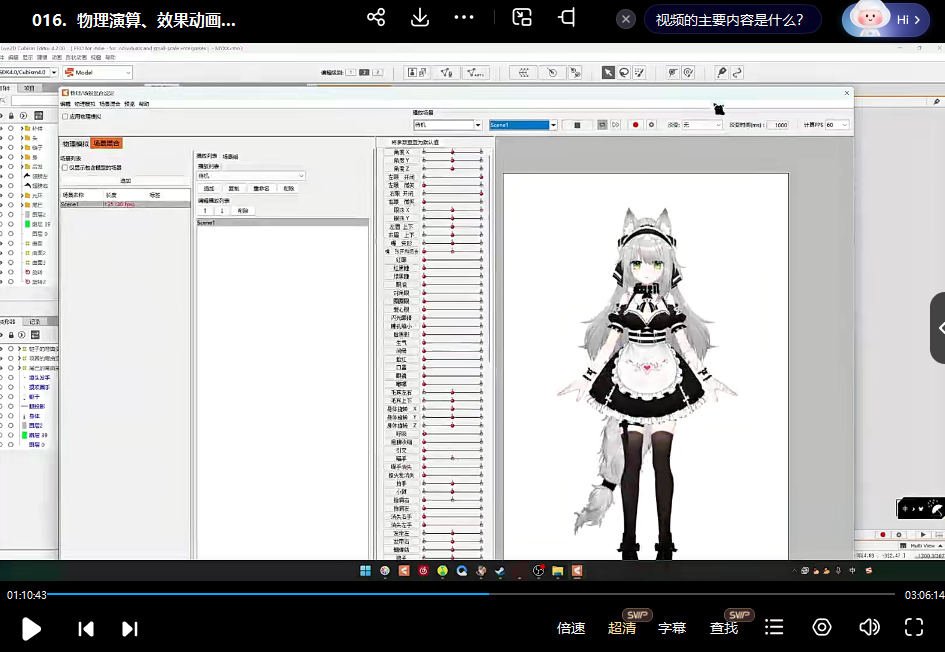
Task: Click the stop playback icon in scene dialog
Action: click(576, 124)
